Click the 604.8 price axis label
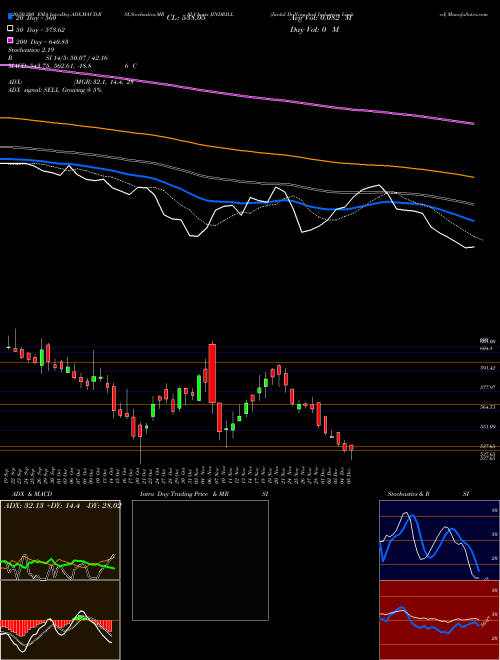500x660 pixels. [487, 349]
